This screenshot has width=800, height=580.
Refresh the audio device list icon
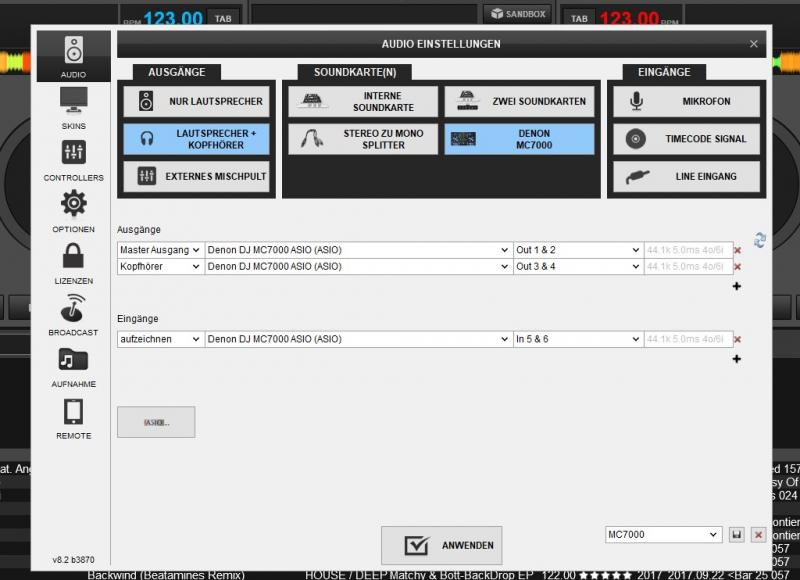(760, 240)
